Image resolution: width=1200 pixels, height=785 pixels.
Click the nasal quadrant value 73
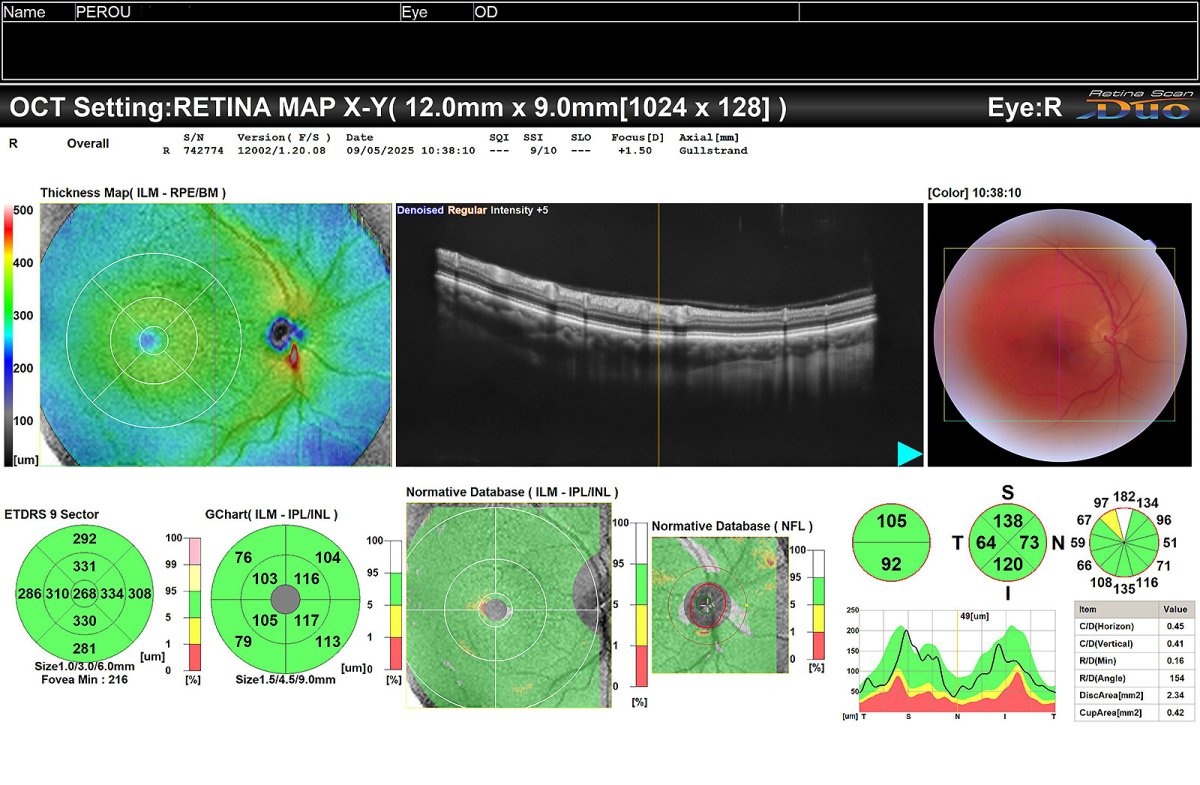[1030, 542]
